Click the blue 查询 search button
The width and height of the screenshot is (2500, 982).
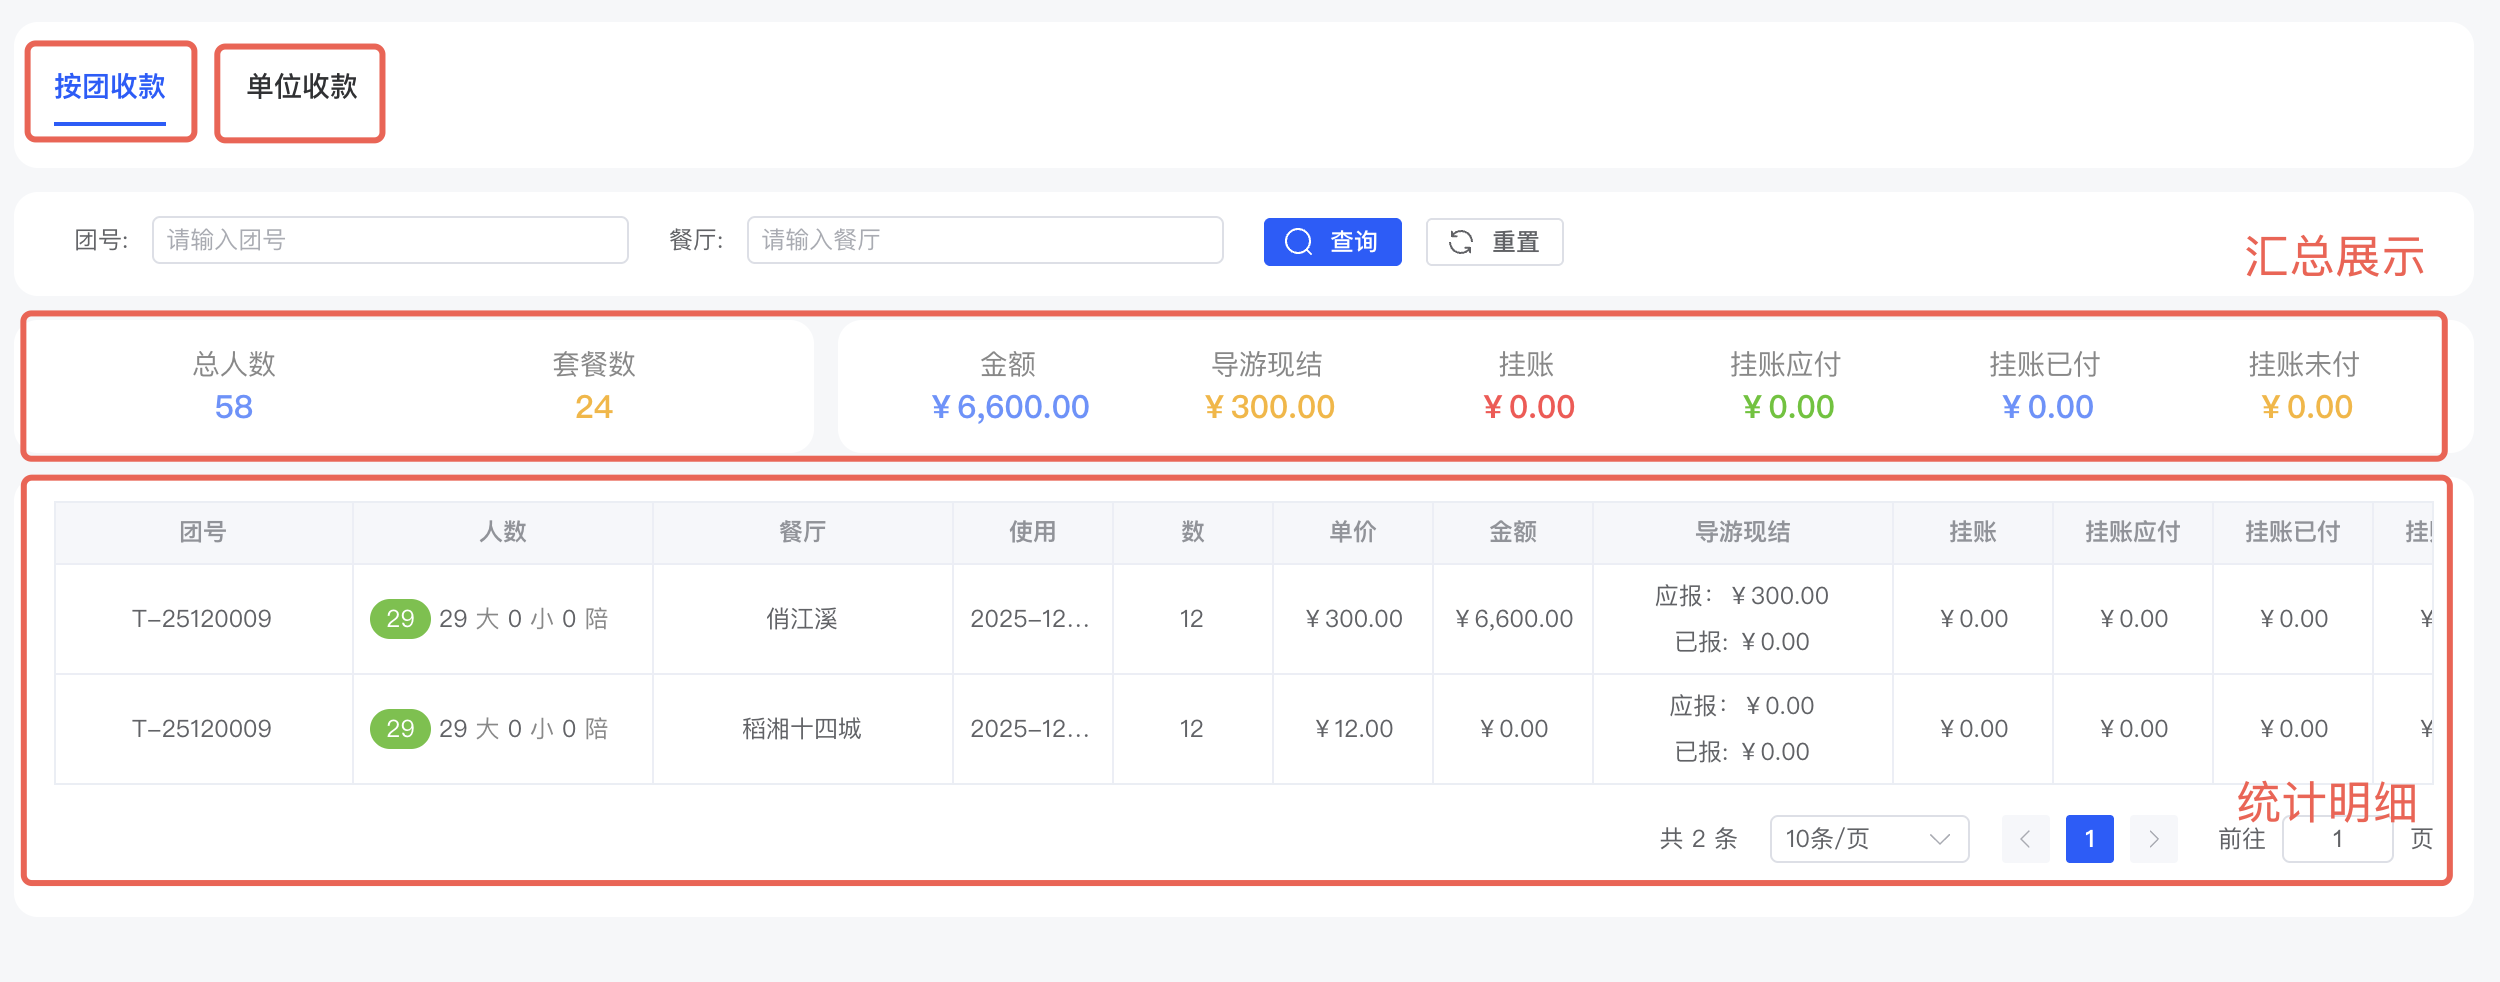(1331, 242)
